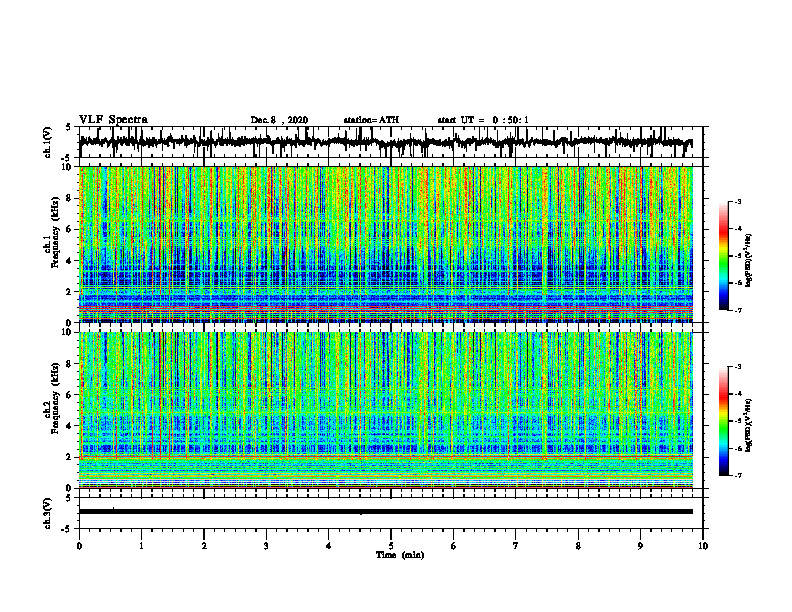792x612 pixels.
Task: Click time axis tick label '9'
Action: [x=640, y=546]
